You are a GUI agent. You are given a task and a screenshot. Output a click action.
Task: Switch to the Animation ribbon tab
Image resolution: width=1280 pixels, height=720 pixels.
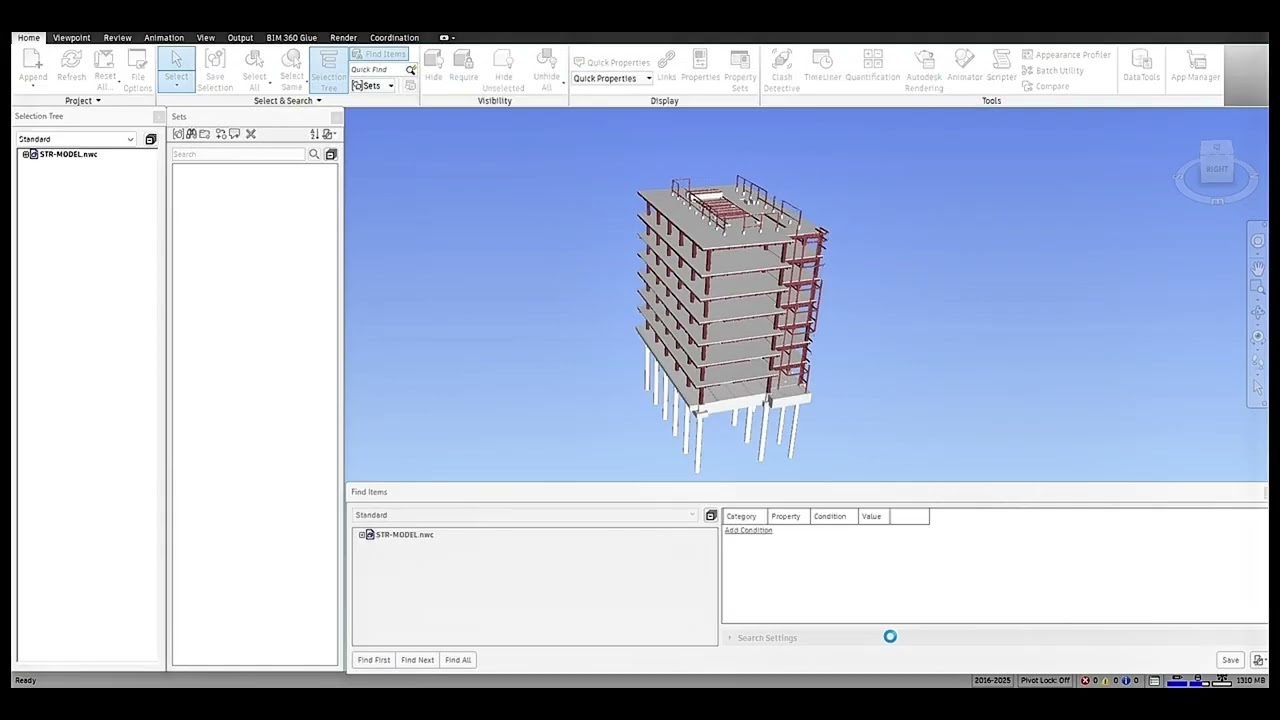164,38
